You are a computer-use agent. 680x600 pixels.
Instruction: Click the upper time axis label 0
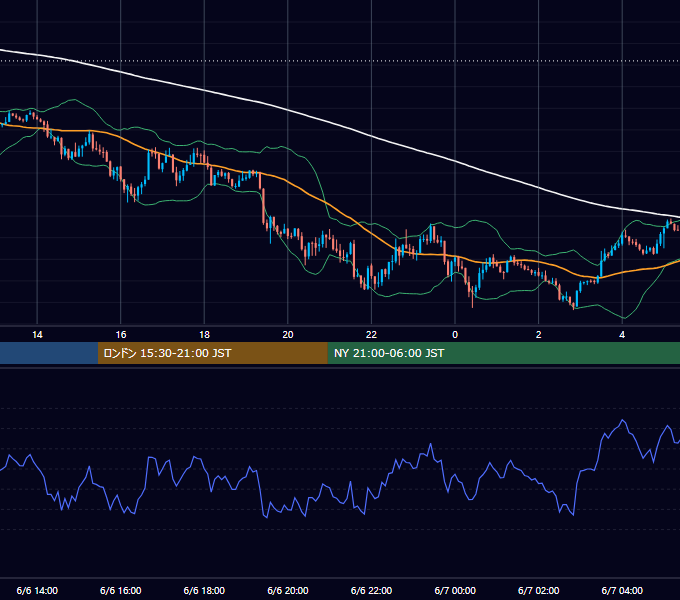pos(455,335)
